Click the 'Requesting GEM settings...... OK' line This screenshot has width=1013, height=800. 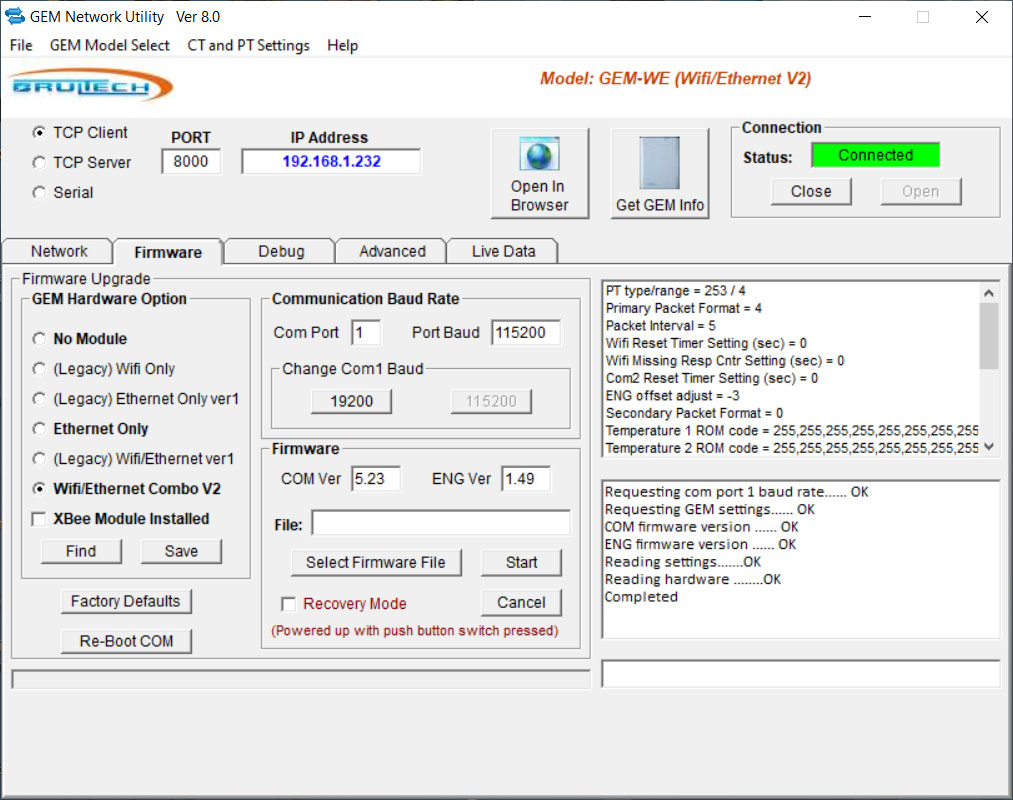709,509
